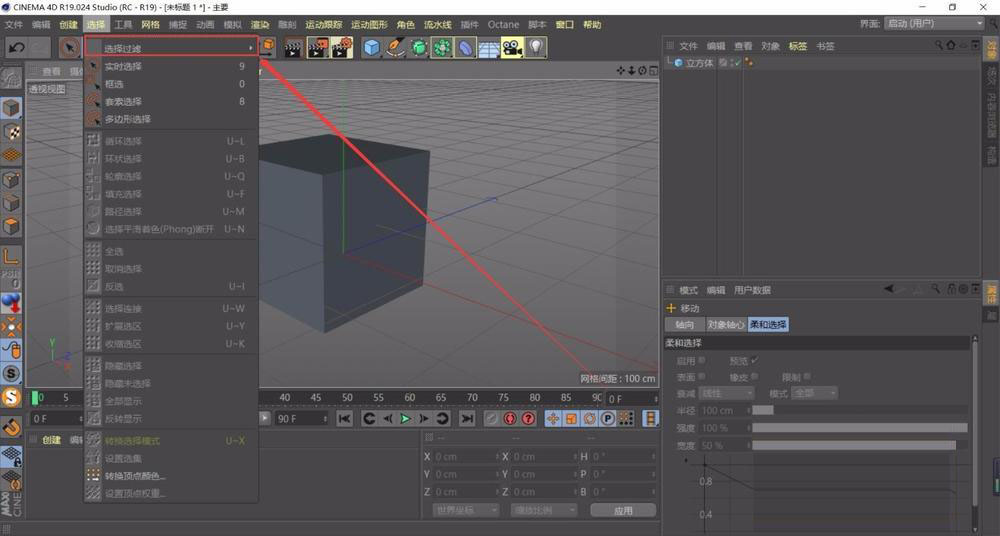Click the film strip timeline icon

(650, 419)
